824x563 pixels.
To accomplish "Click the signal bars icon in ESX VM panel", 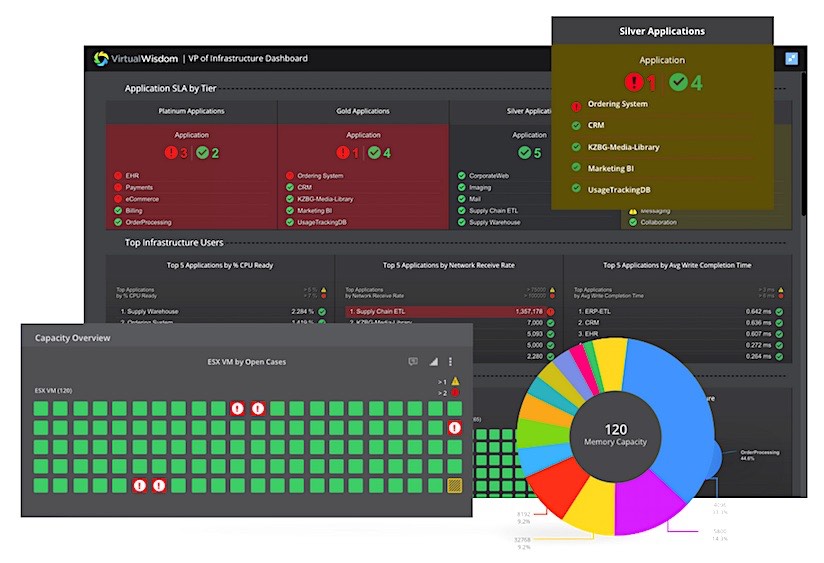I will pyautogui.click(x=433, y=362).
